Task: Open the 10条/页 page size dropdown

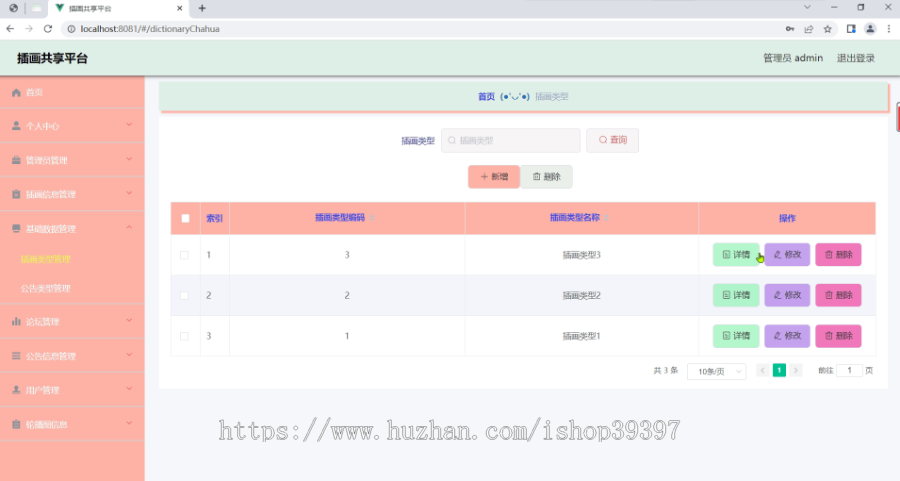Action: pyautogui.click(x=716, y=371)
